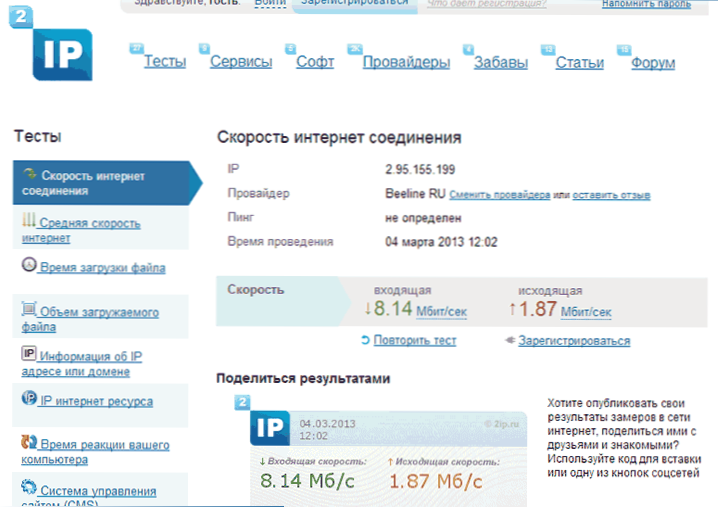Click outgoing Мбит/сек unit link
The width and height of the screenshot is (718, 507).
(586, 312)
